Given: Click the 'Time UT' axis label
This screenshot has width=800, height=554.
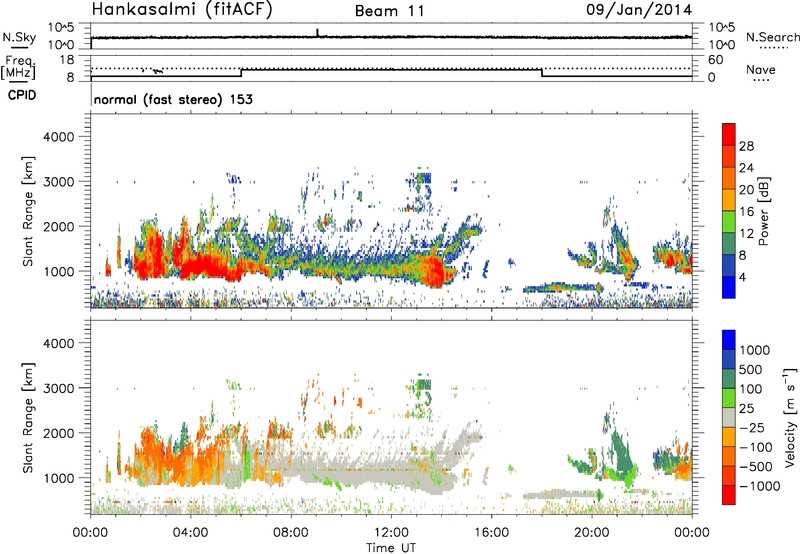Looking at the screenshot, I should [x=391, y=547].
